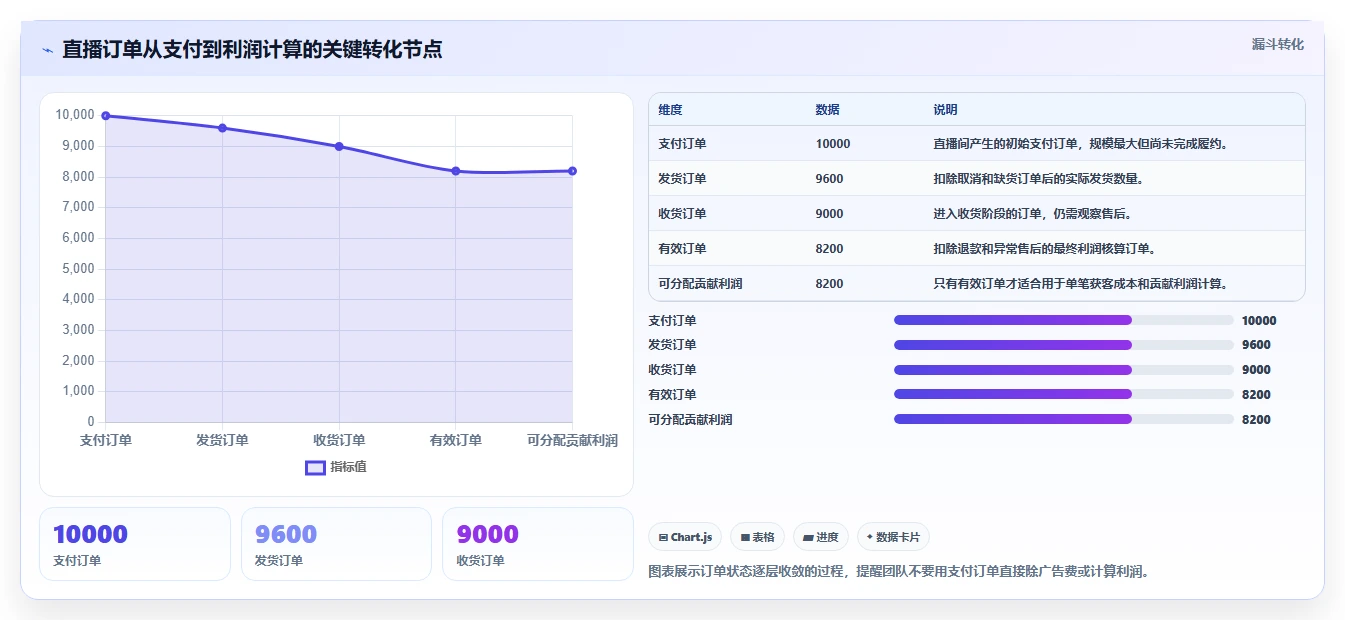The height and width of the screenshot is (620, 1345).
Task: Click the 支付订单 label beside its progress bar
Action: click(x=672, y=321)
